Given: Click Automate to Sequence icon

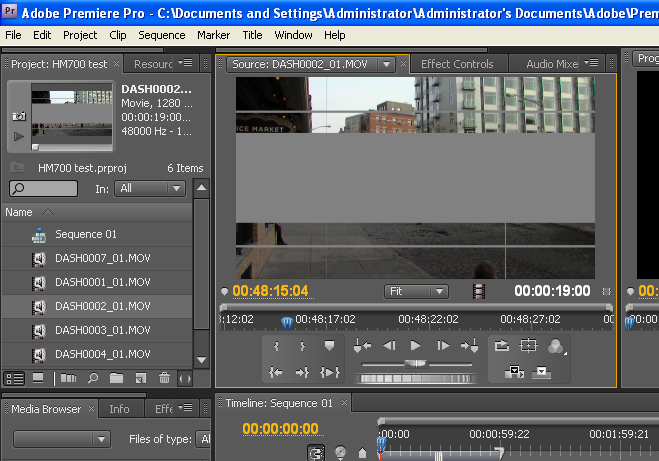Looking at the screenshot, I should pyautogui.click(x=69, y=379).
